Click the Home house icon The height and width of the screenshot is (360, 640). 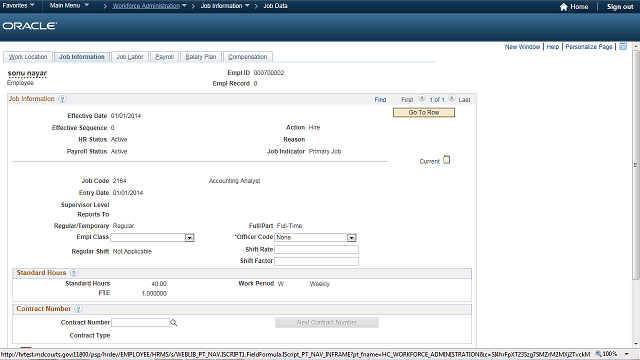564,7
